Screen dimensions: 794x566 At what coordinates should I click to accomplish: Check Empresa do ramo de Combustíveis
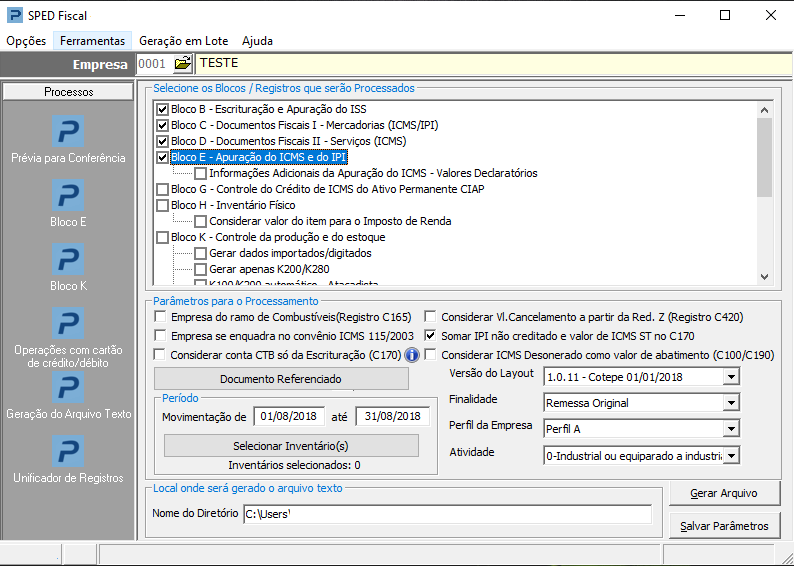point(160,317)
